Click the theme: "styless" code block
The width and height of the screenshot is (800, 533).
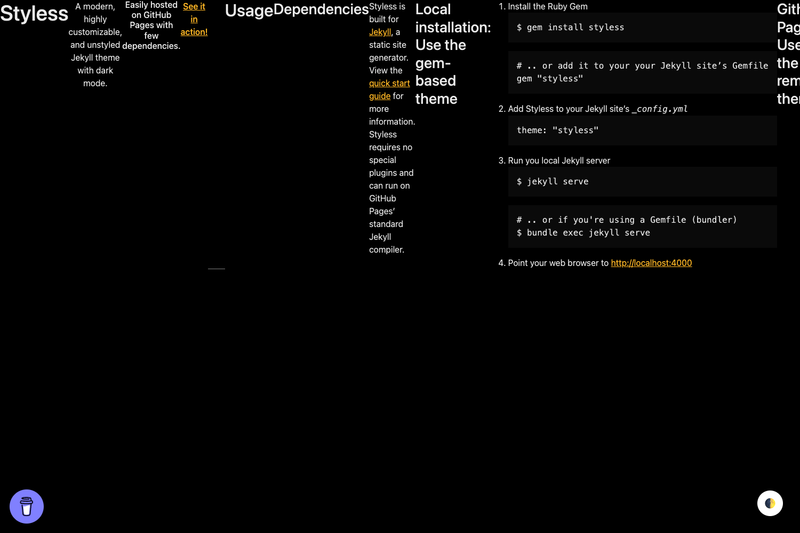point(642,131)
